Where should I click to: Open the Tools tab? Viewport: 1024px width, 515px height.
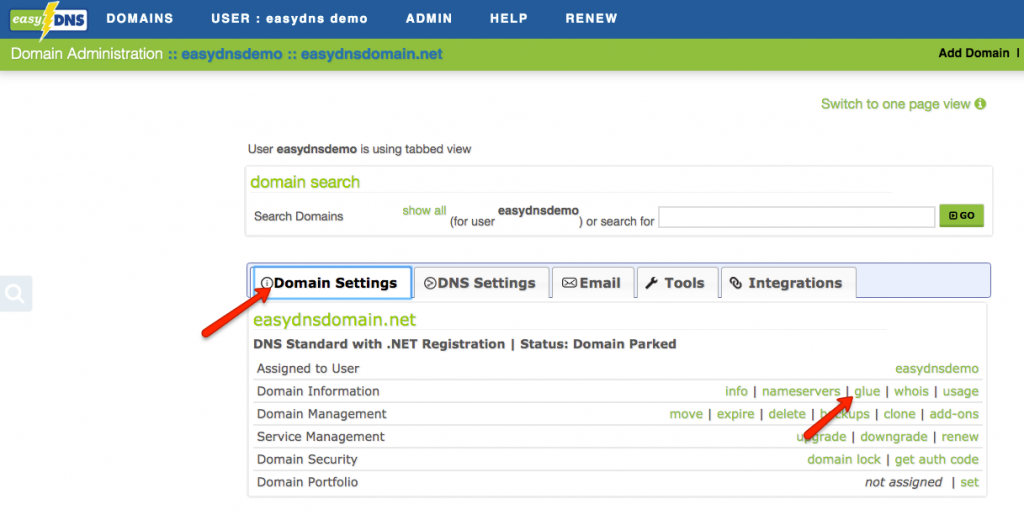coord(675,283)
